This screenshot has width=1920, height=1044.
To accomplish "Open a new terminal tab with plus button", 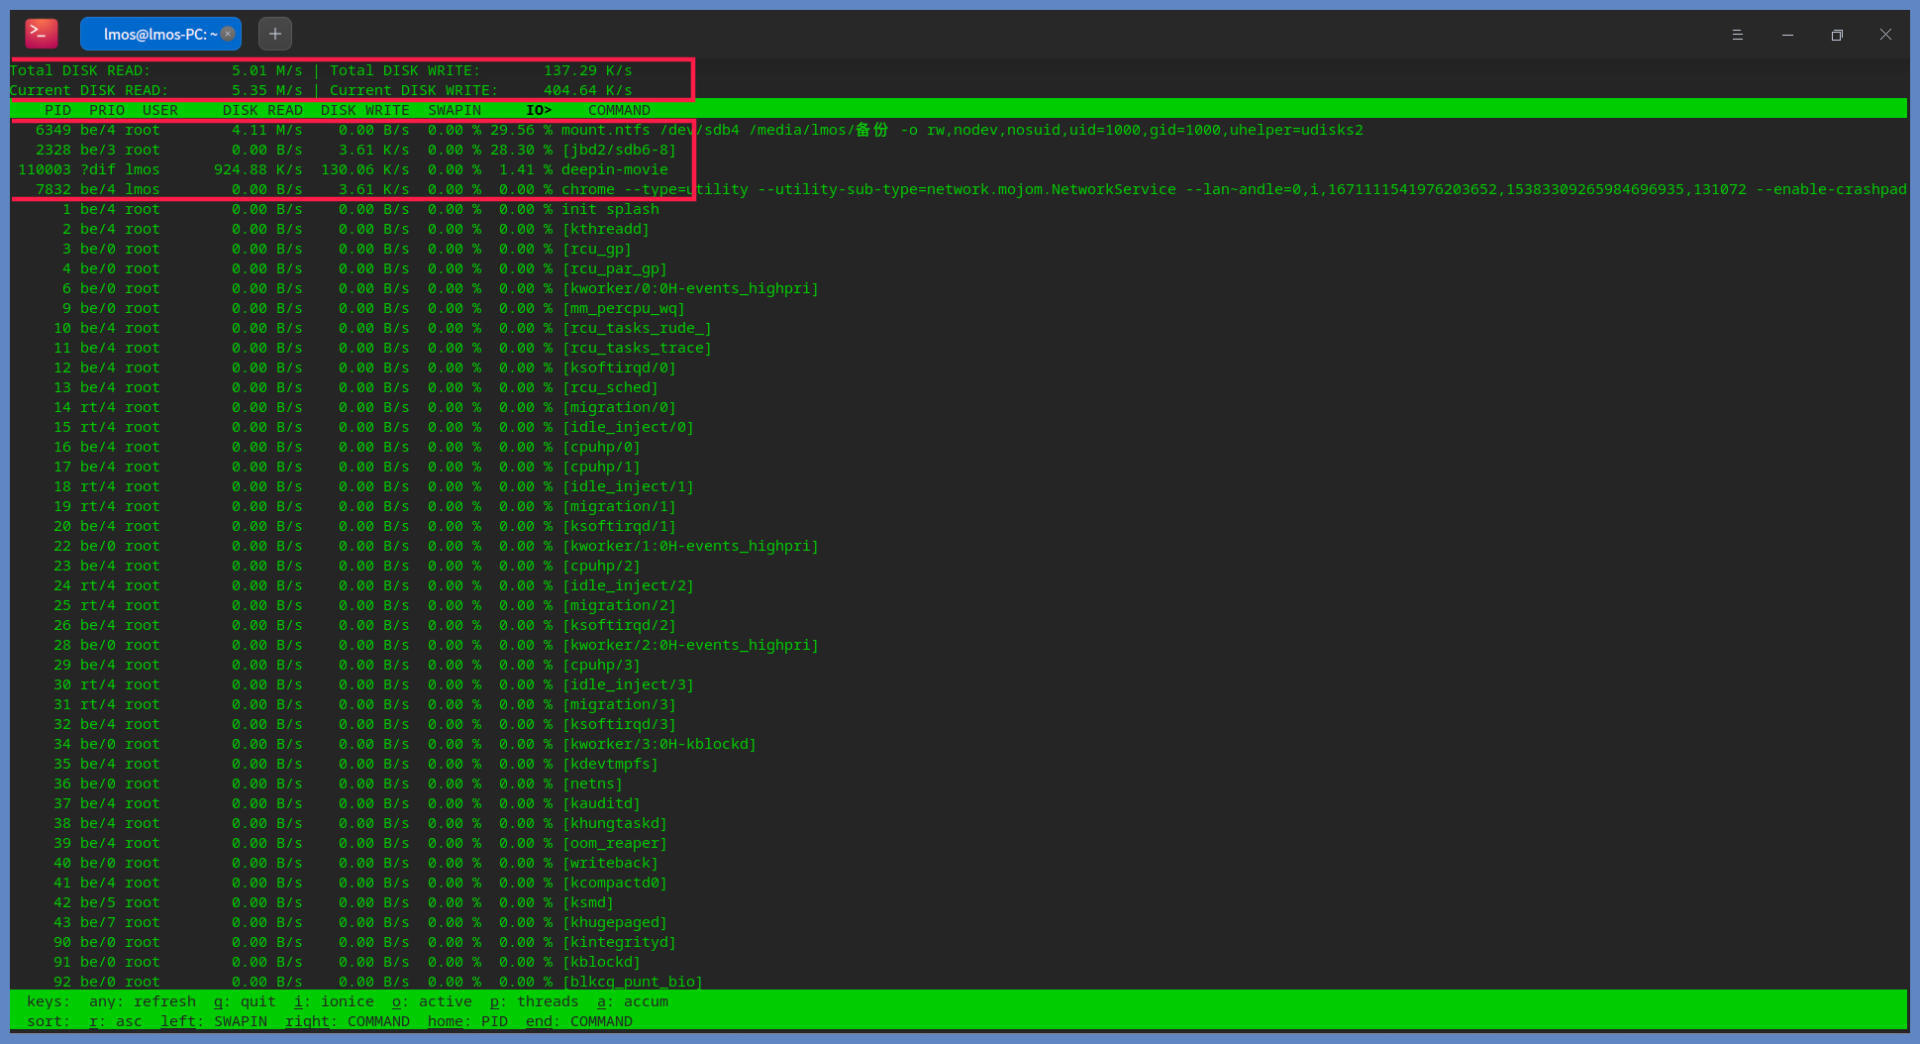I will (x=275, y=34).
